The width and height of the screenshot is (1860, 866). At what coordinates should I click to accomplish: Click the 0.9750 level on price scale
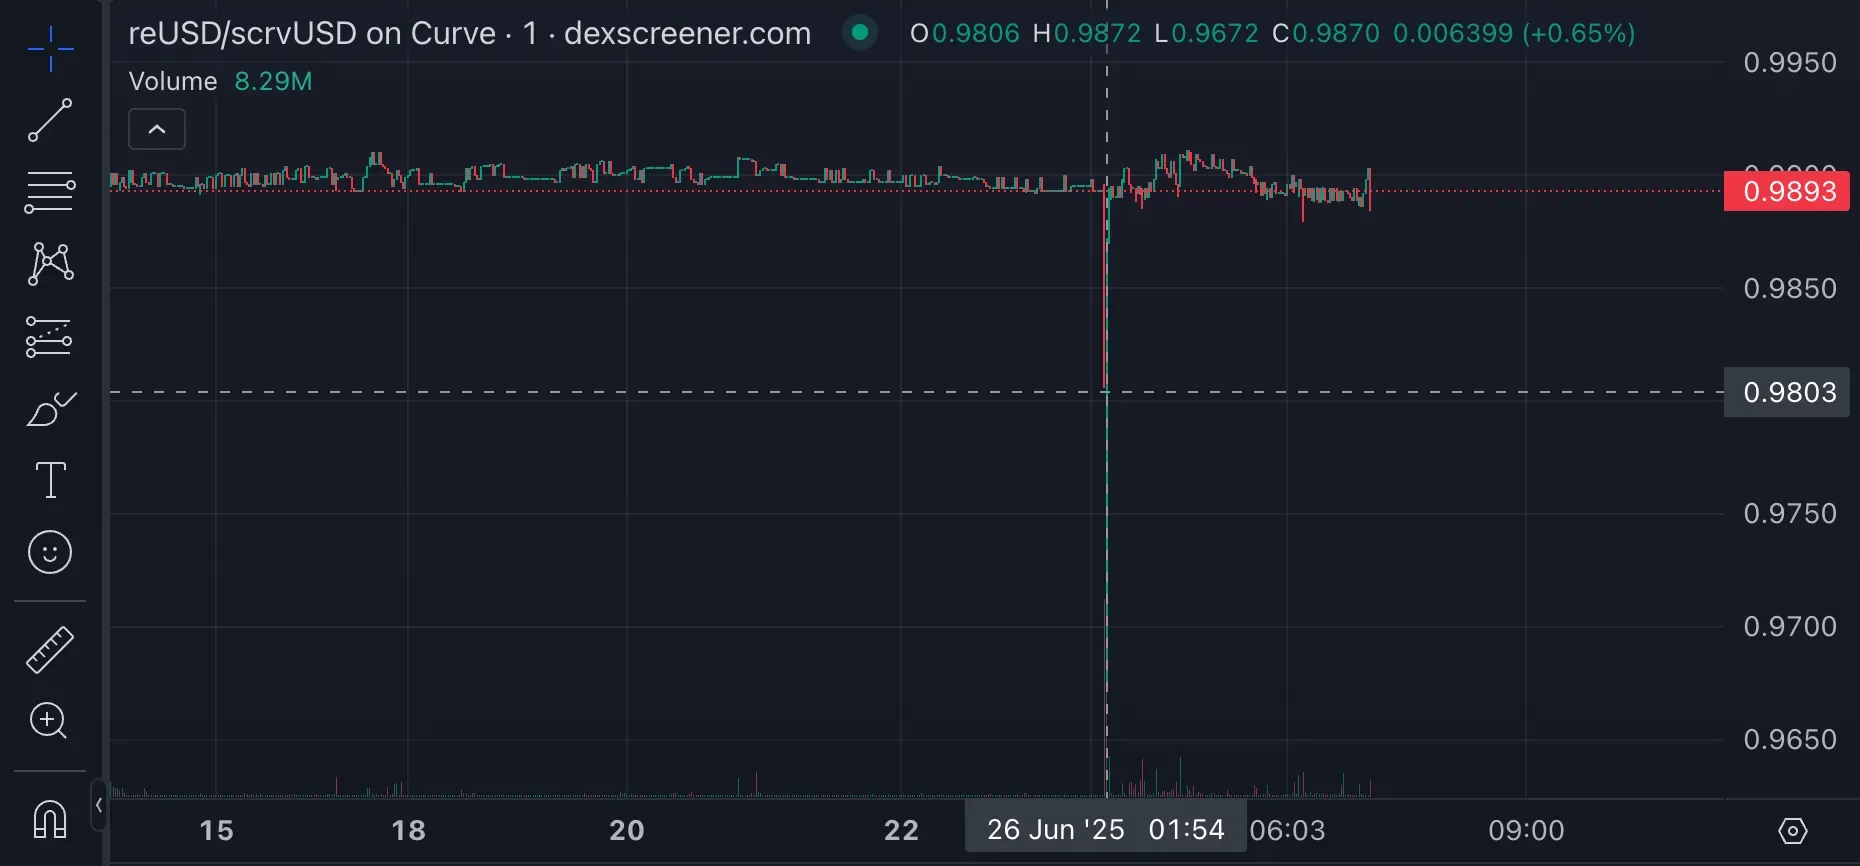[x=1789, y=514]
